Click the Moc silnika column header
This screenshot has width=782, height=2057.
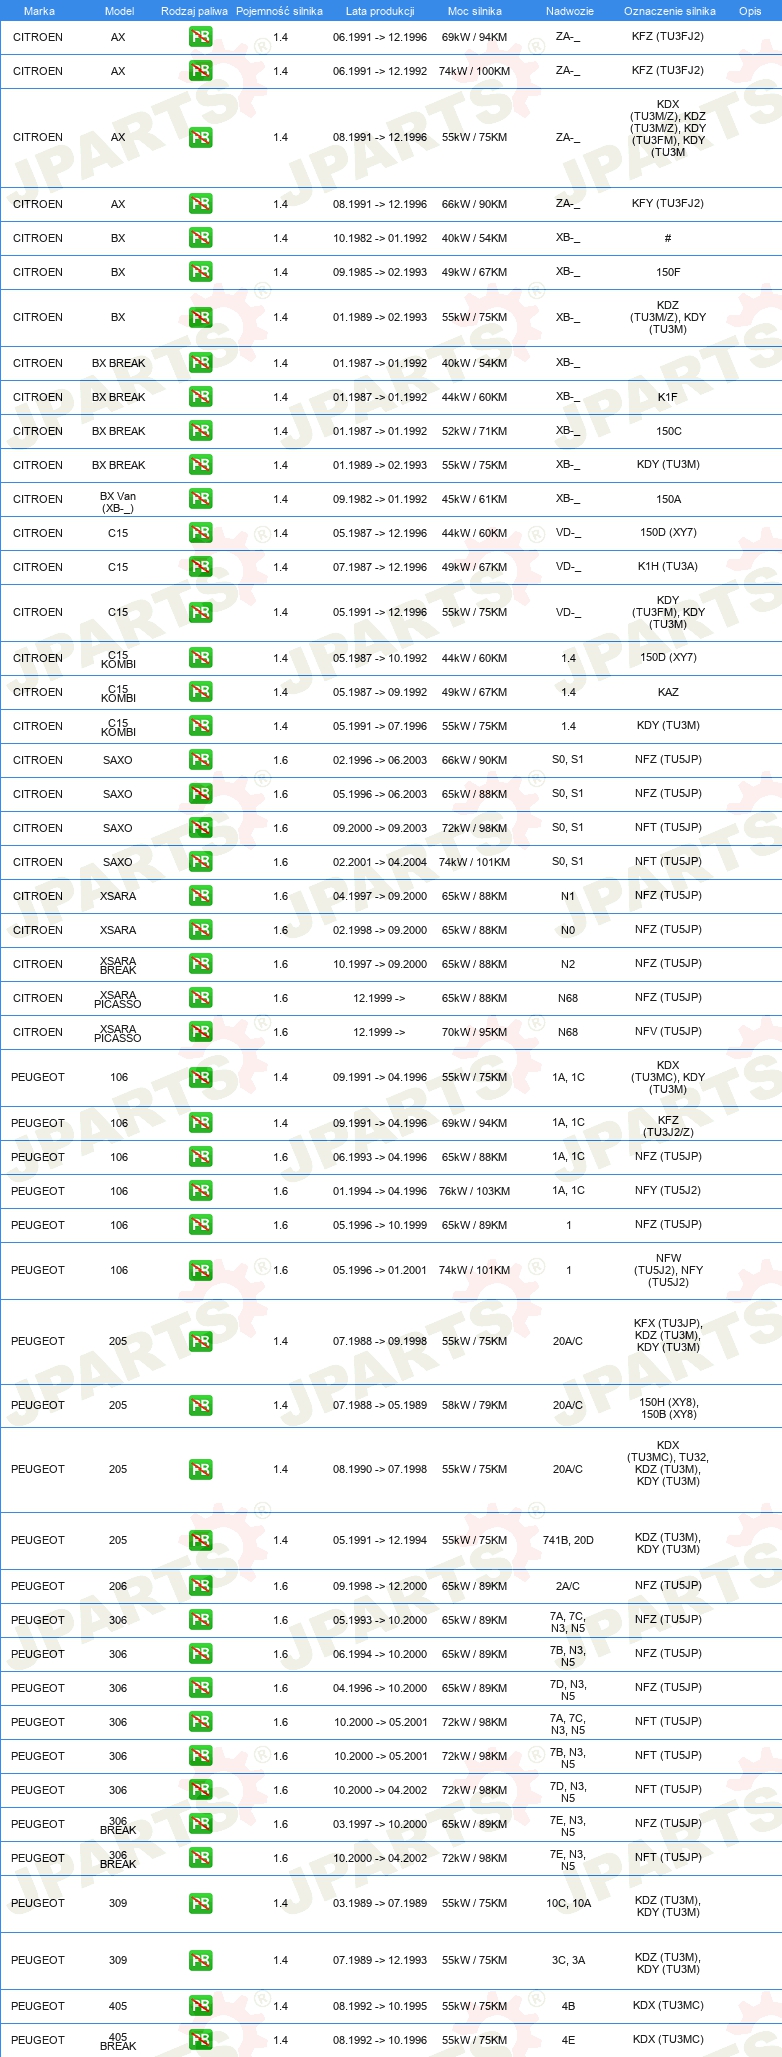[475, 11]
